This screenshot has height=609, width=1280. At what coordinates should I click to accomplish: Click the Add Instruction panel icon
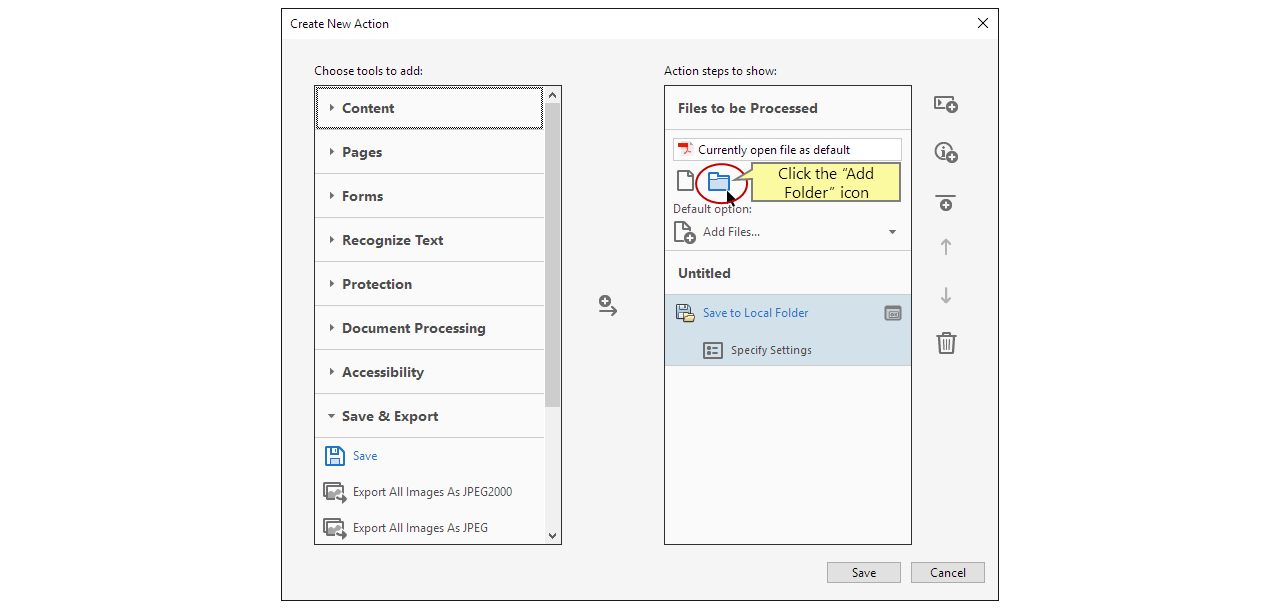[945, 104]
